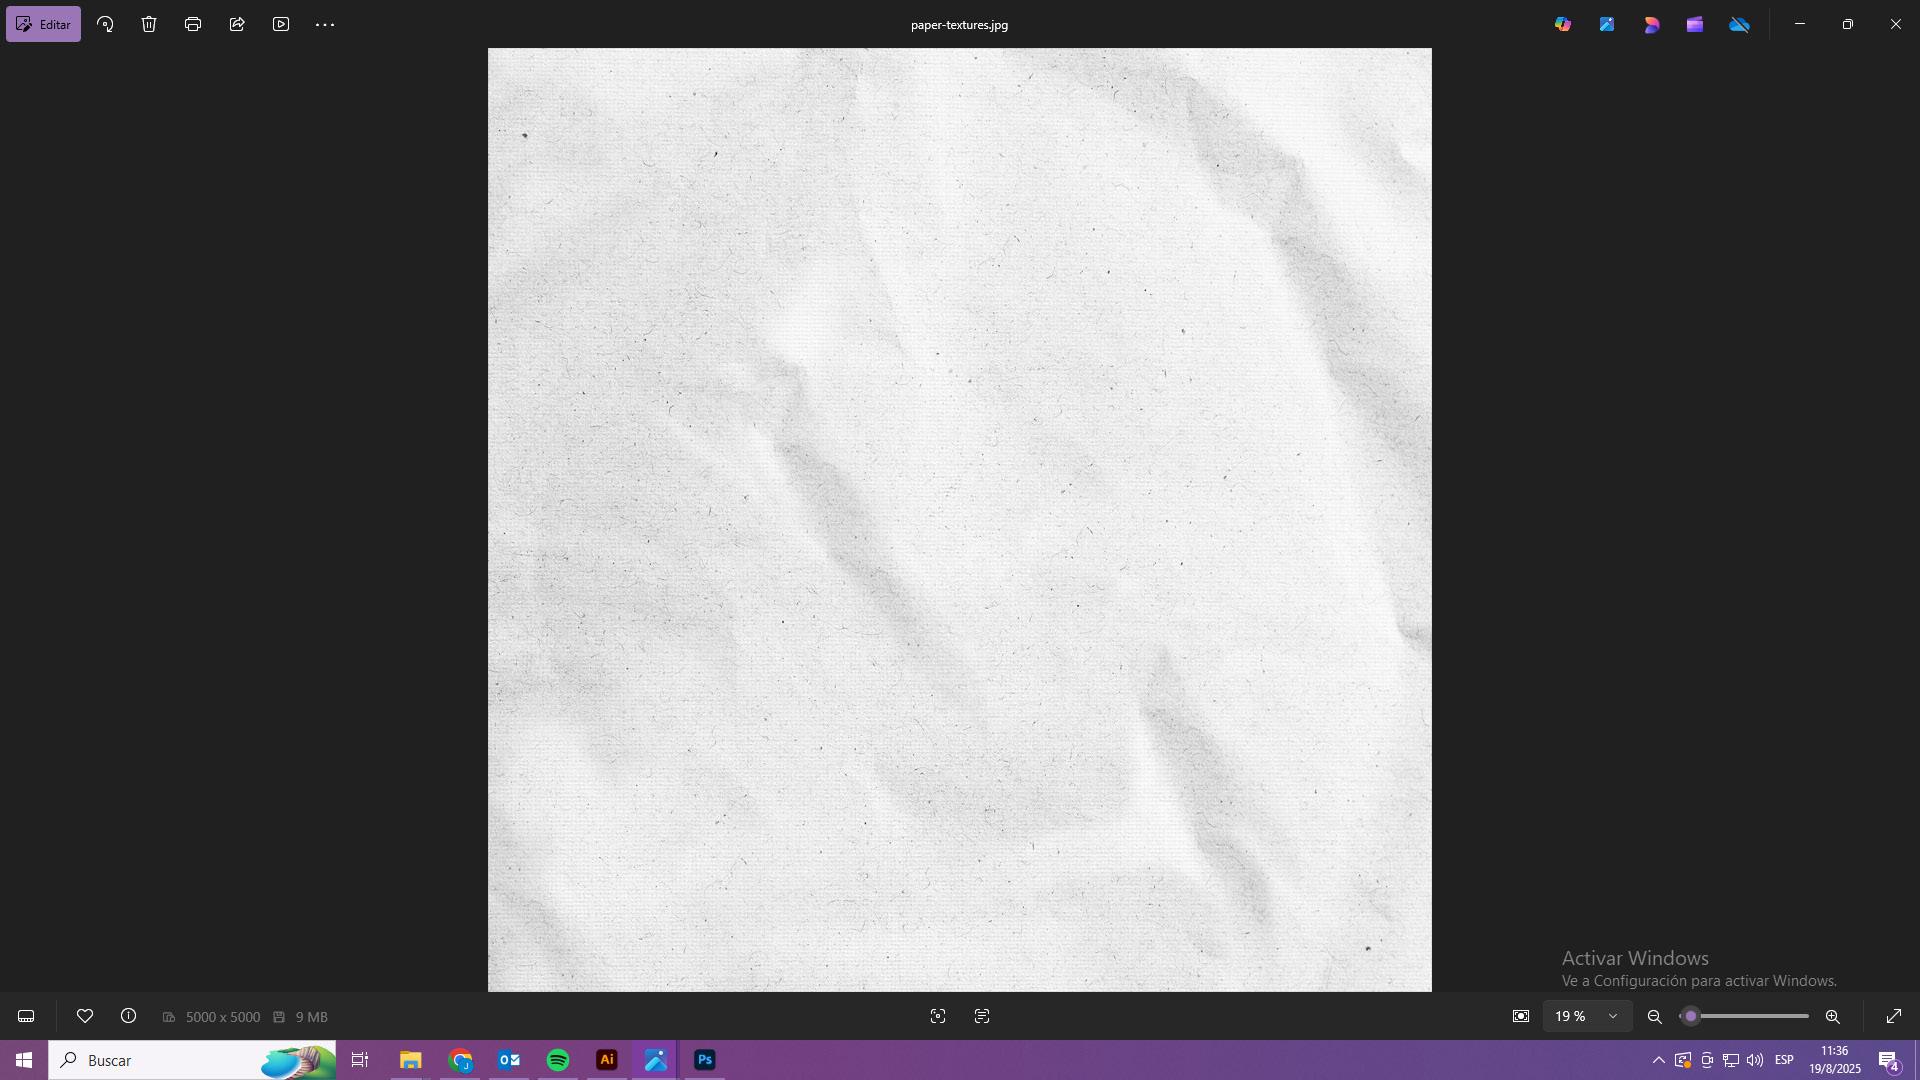Adjust the zoom slider
This screenshot has width=1920, height=1080.
tap(1744, 1016)
